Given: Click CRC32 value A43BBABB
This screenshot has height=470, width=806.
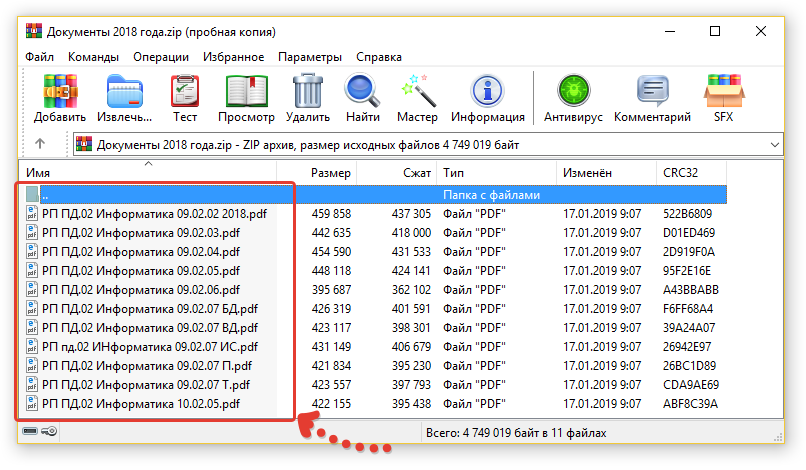Looking at the screenshot, I should tap(691, 290).
